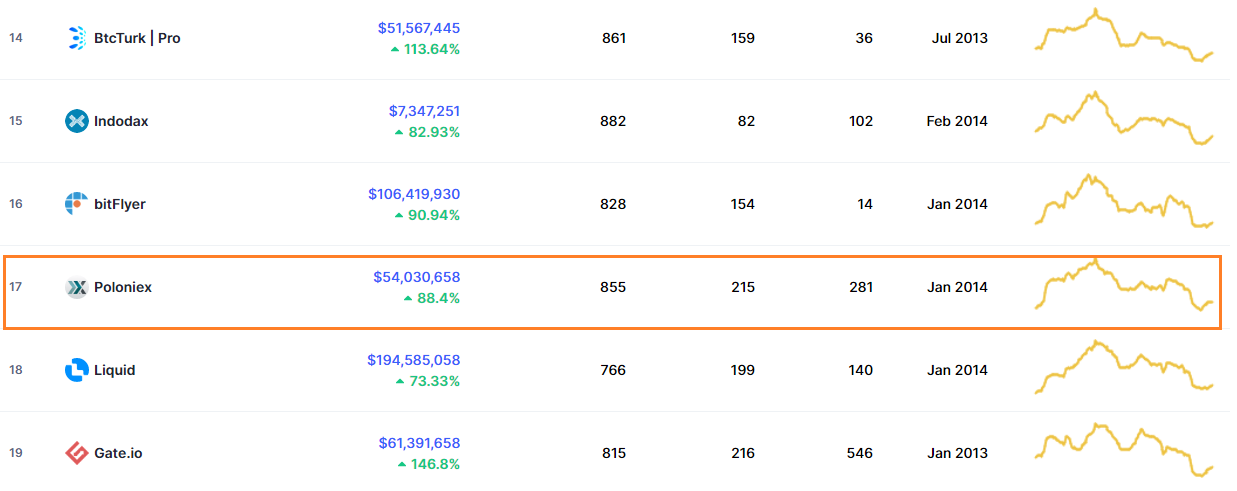Click BtcTurk volume $51,567,445

[x=419, y=28]
